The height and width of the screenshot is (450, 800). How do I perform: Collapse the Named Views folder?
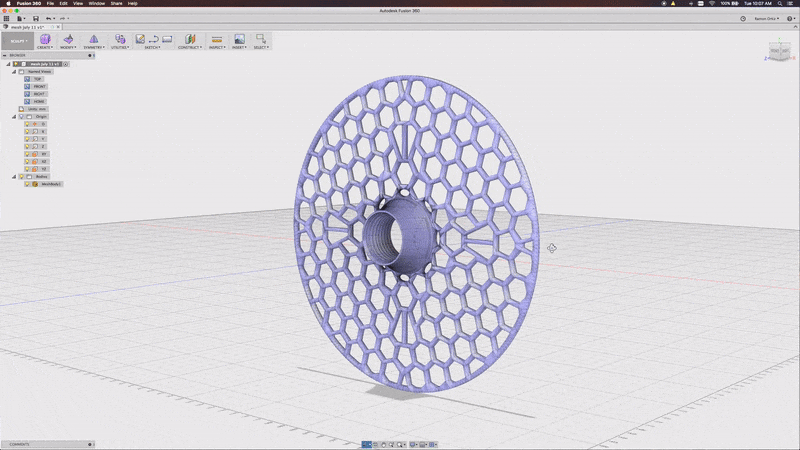pyautogui.click(x=14, y=72)
